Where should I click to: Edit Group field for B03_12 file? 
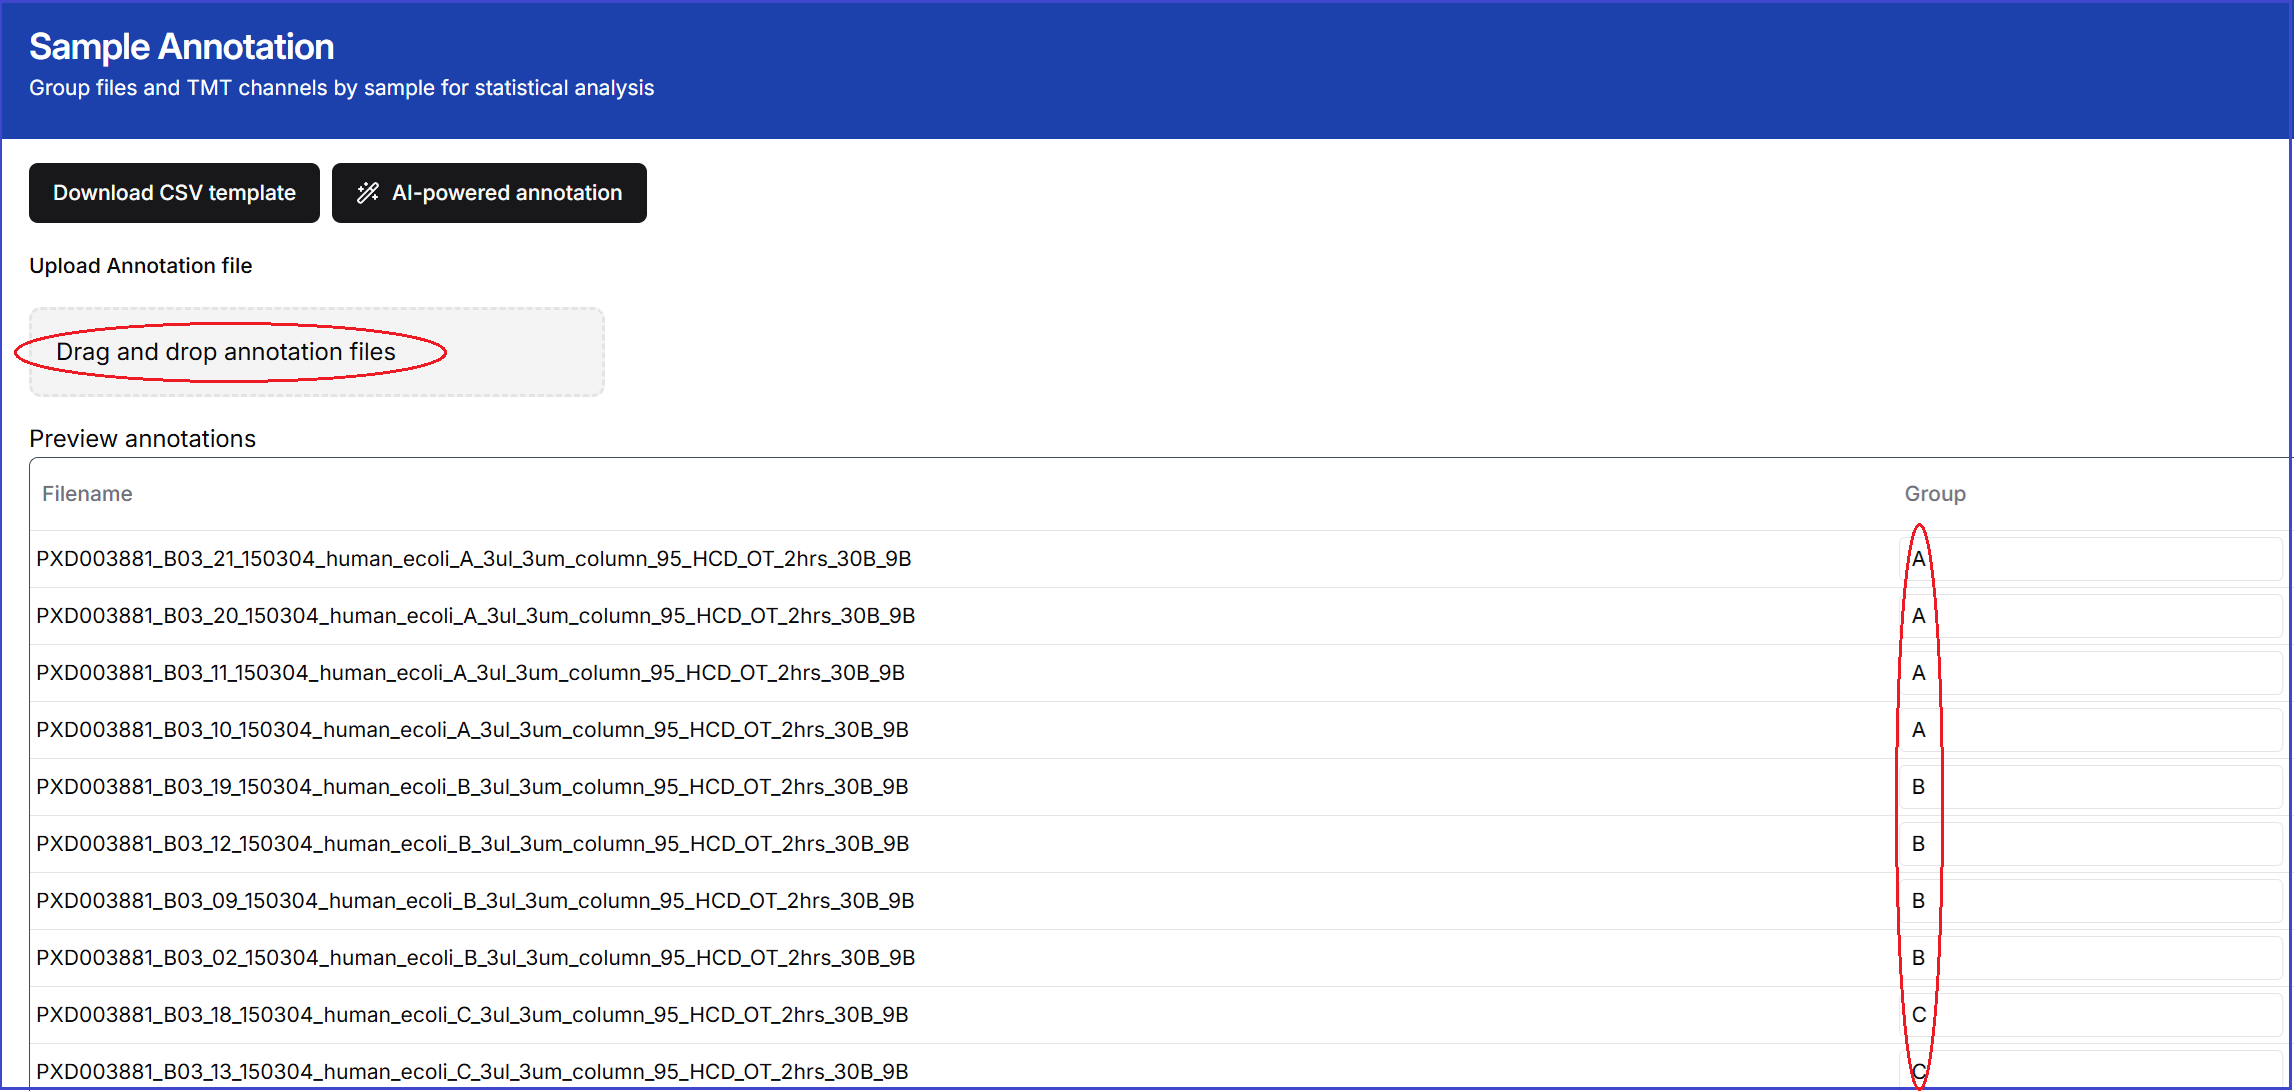coord(2090,844)
